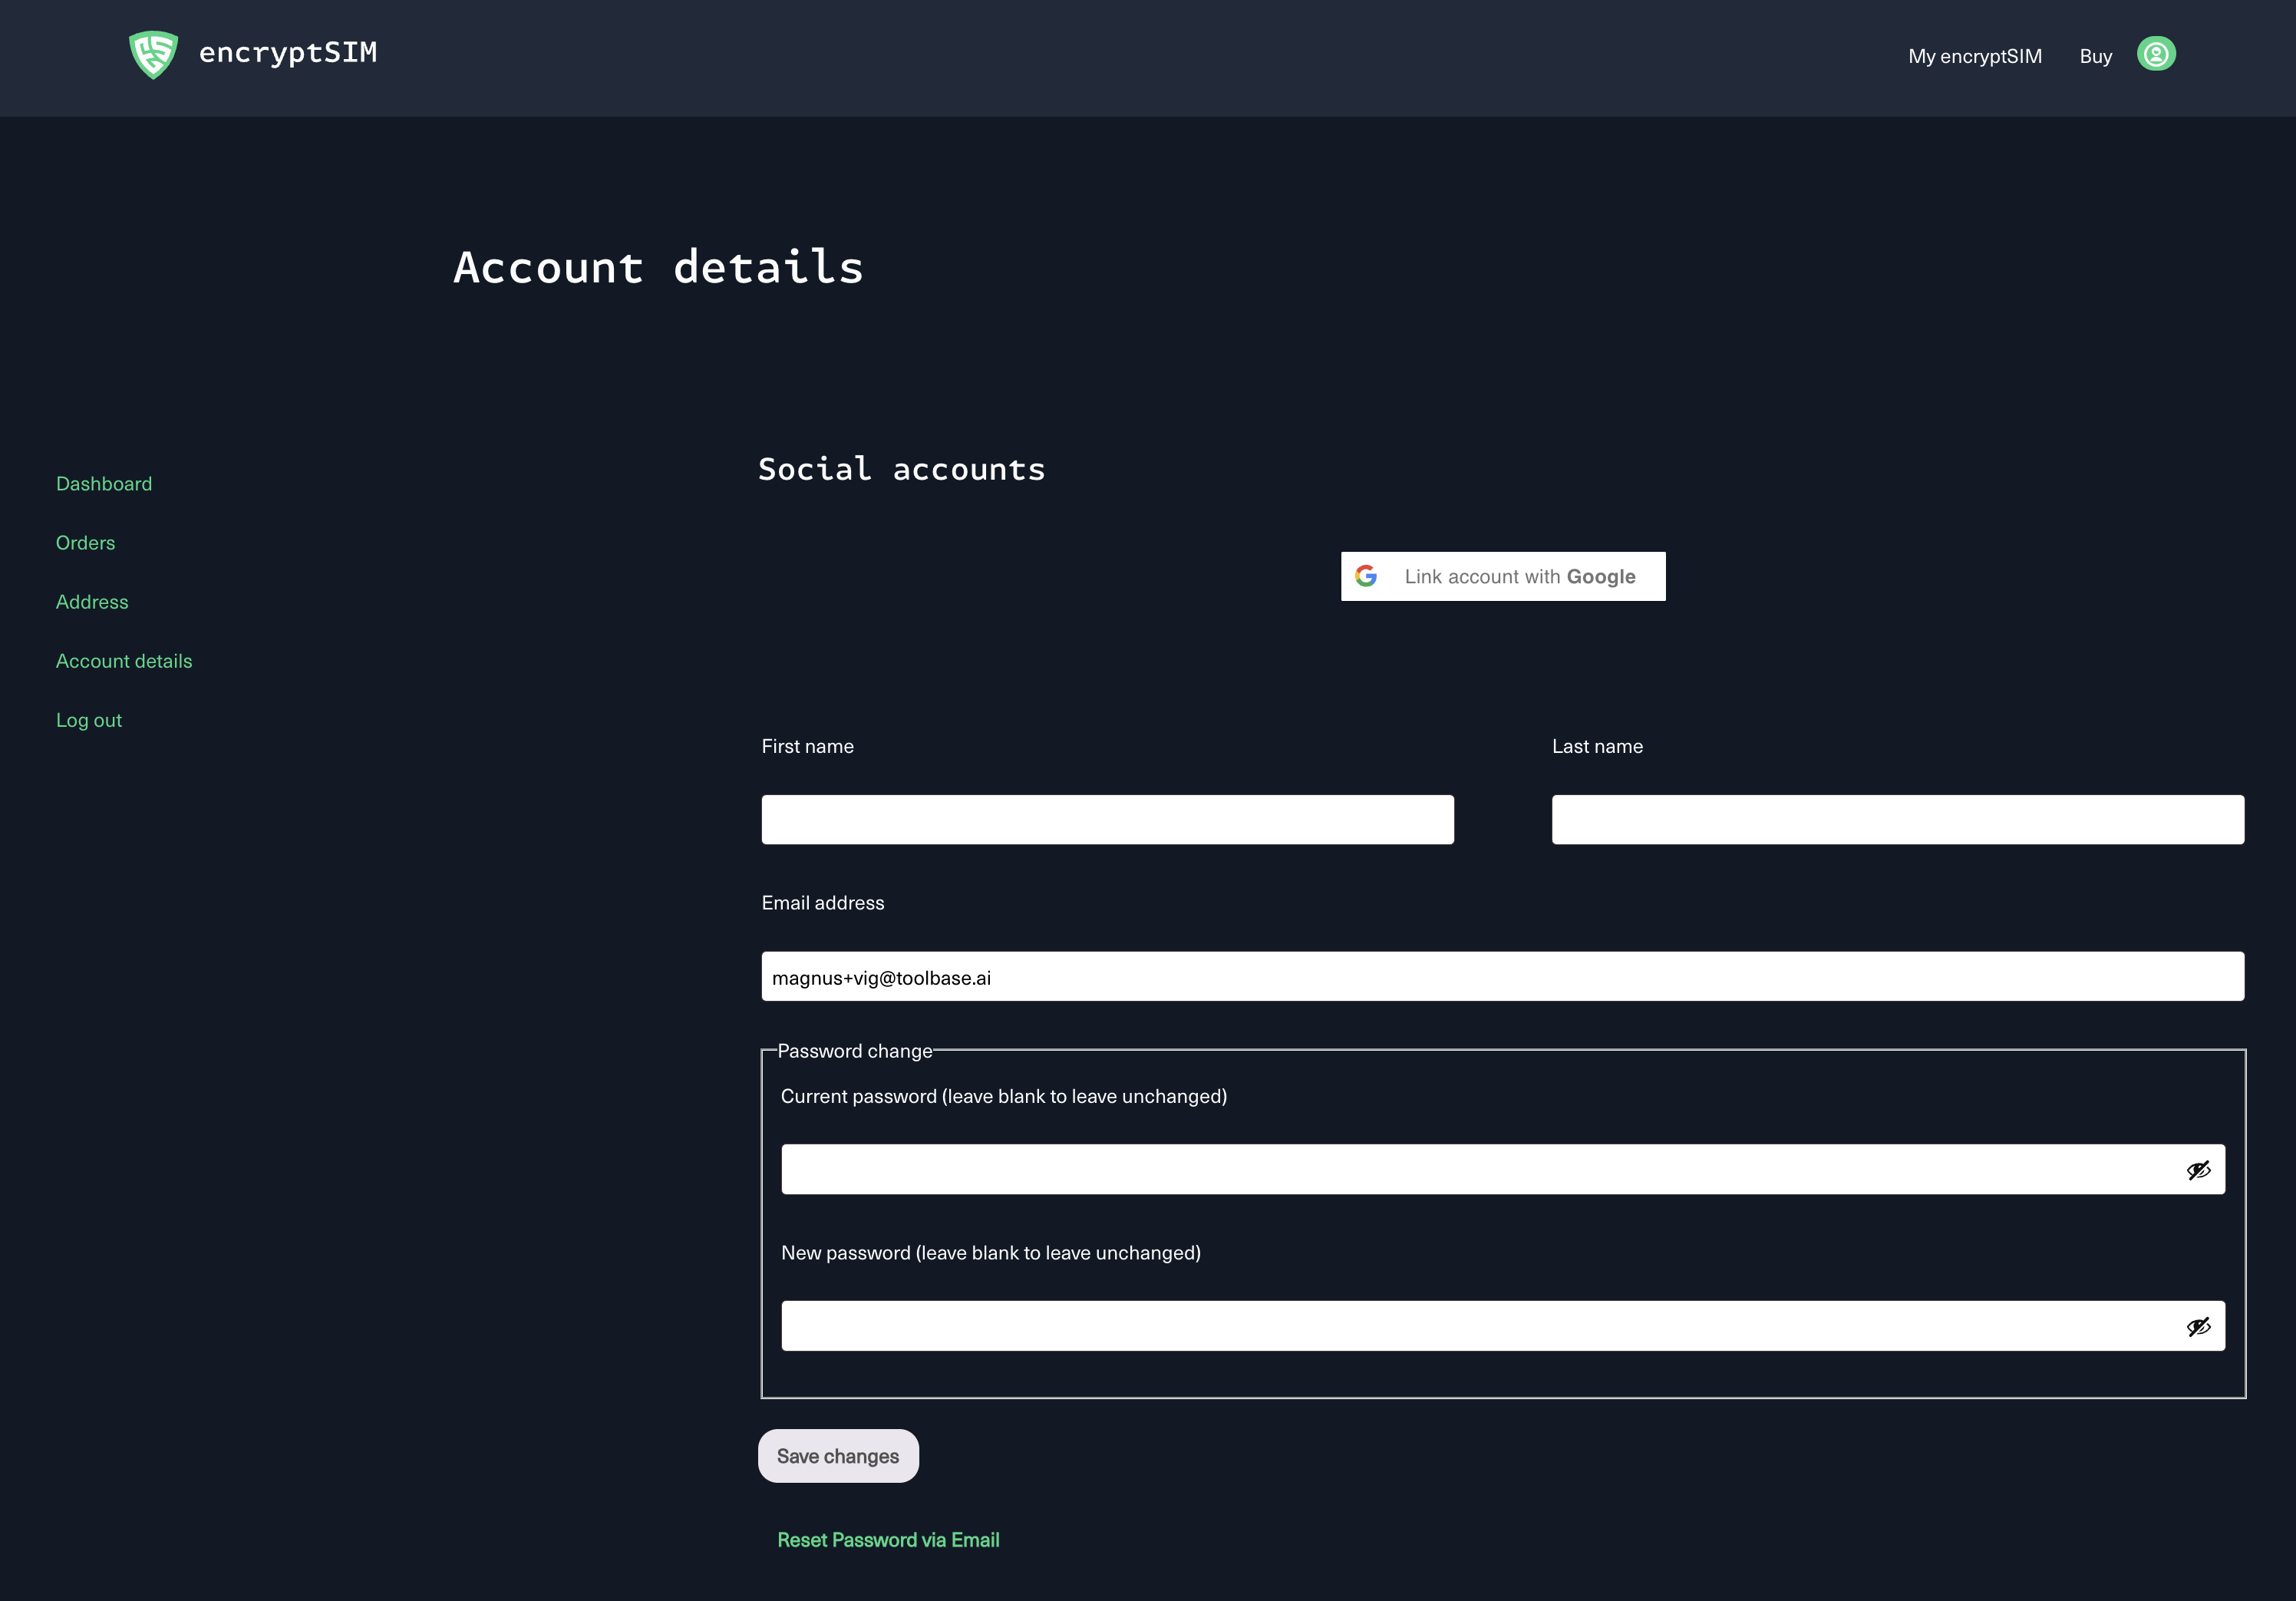Screen dimensions: 2296x1601
Task: Open My encryptSIM in top navigation
Action: (1974, 56)
